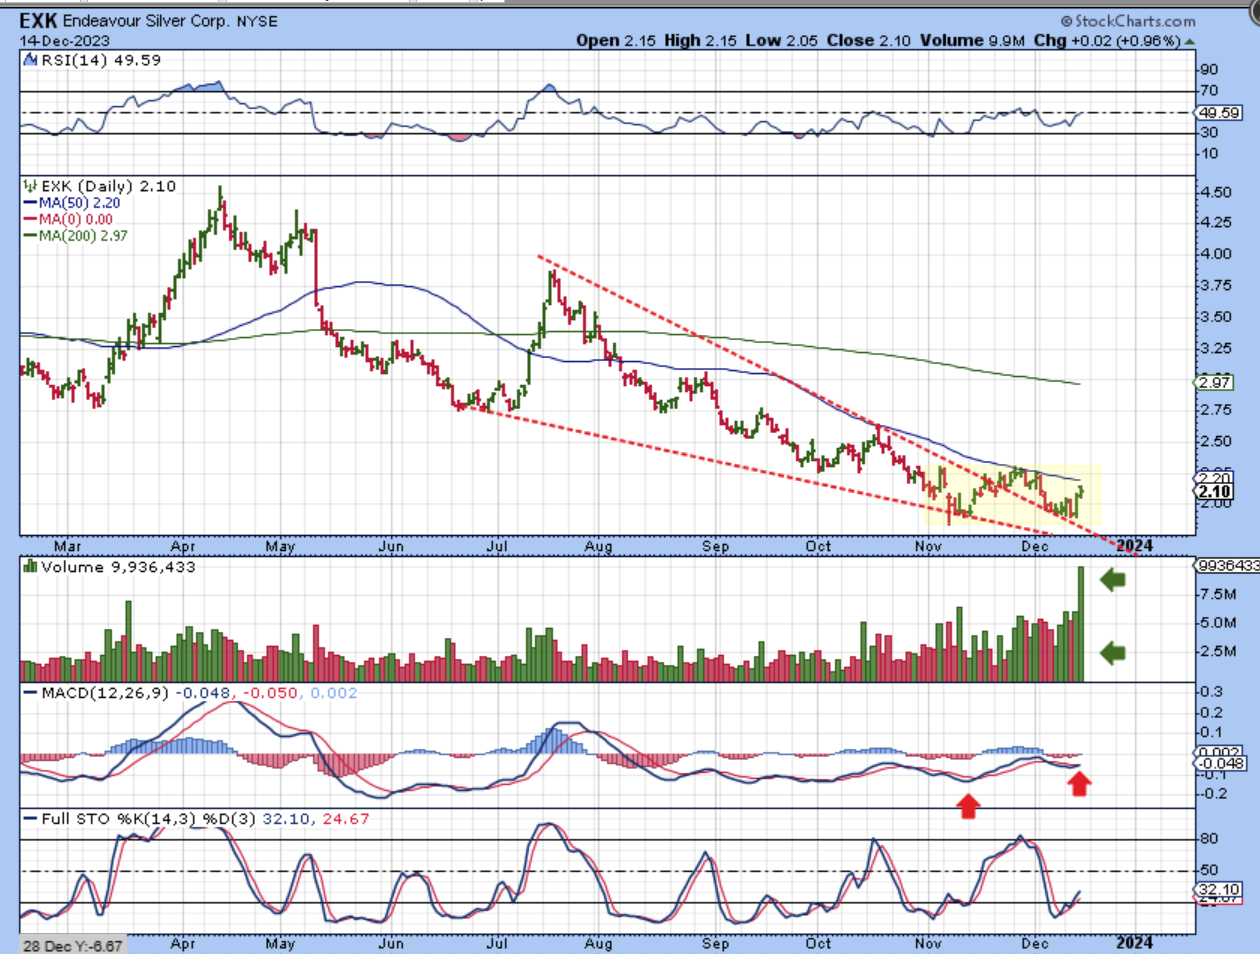Click the MA(200) 2.97 legend text
The image size is (1260, 954).
(83, 236)
